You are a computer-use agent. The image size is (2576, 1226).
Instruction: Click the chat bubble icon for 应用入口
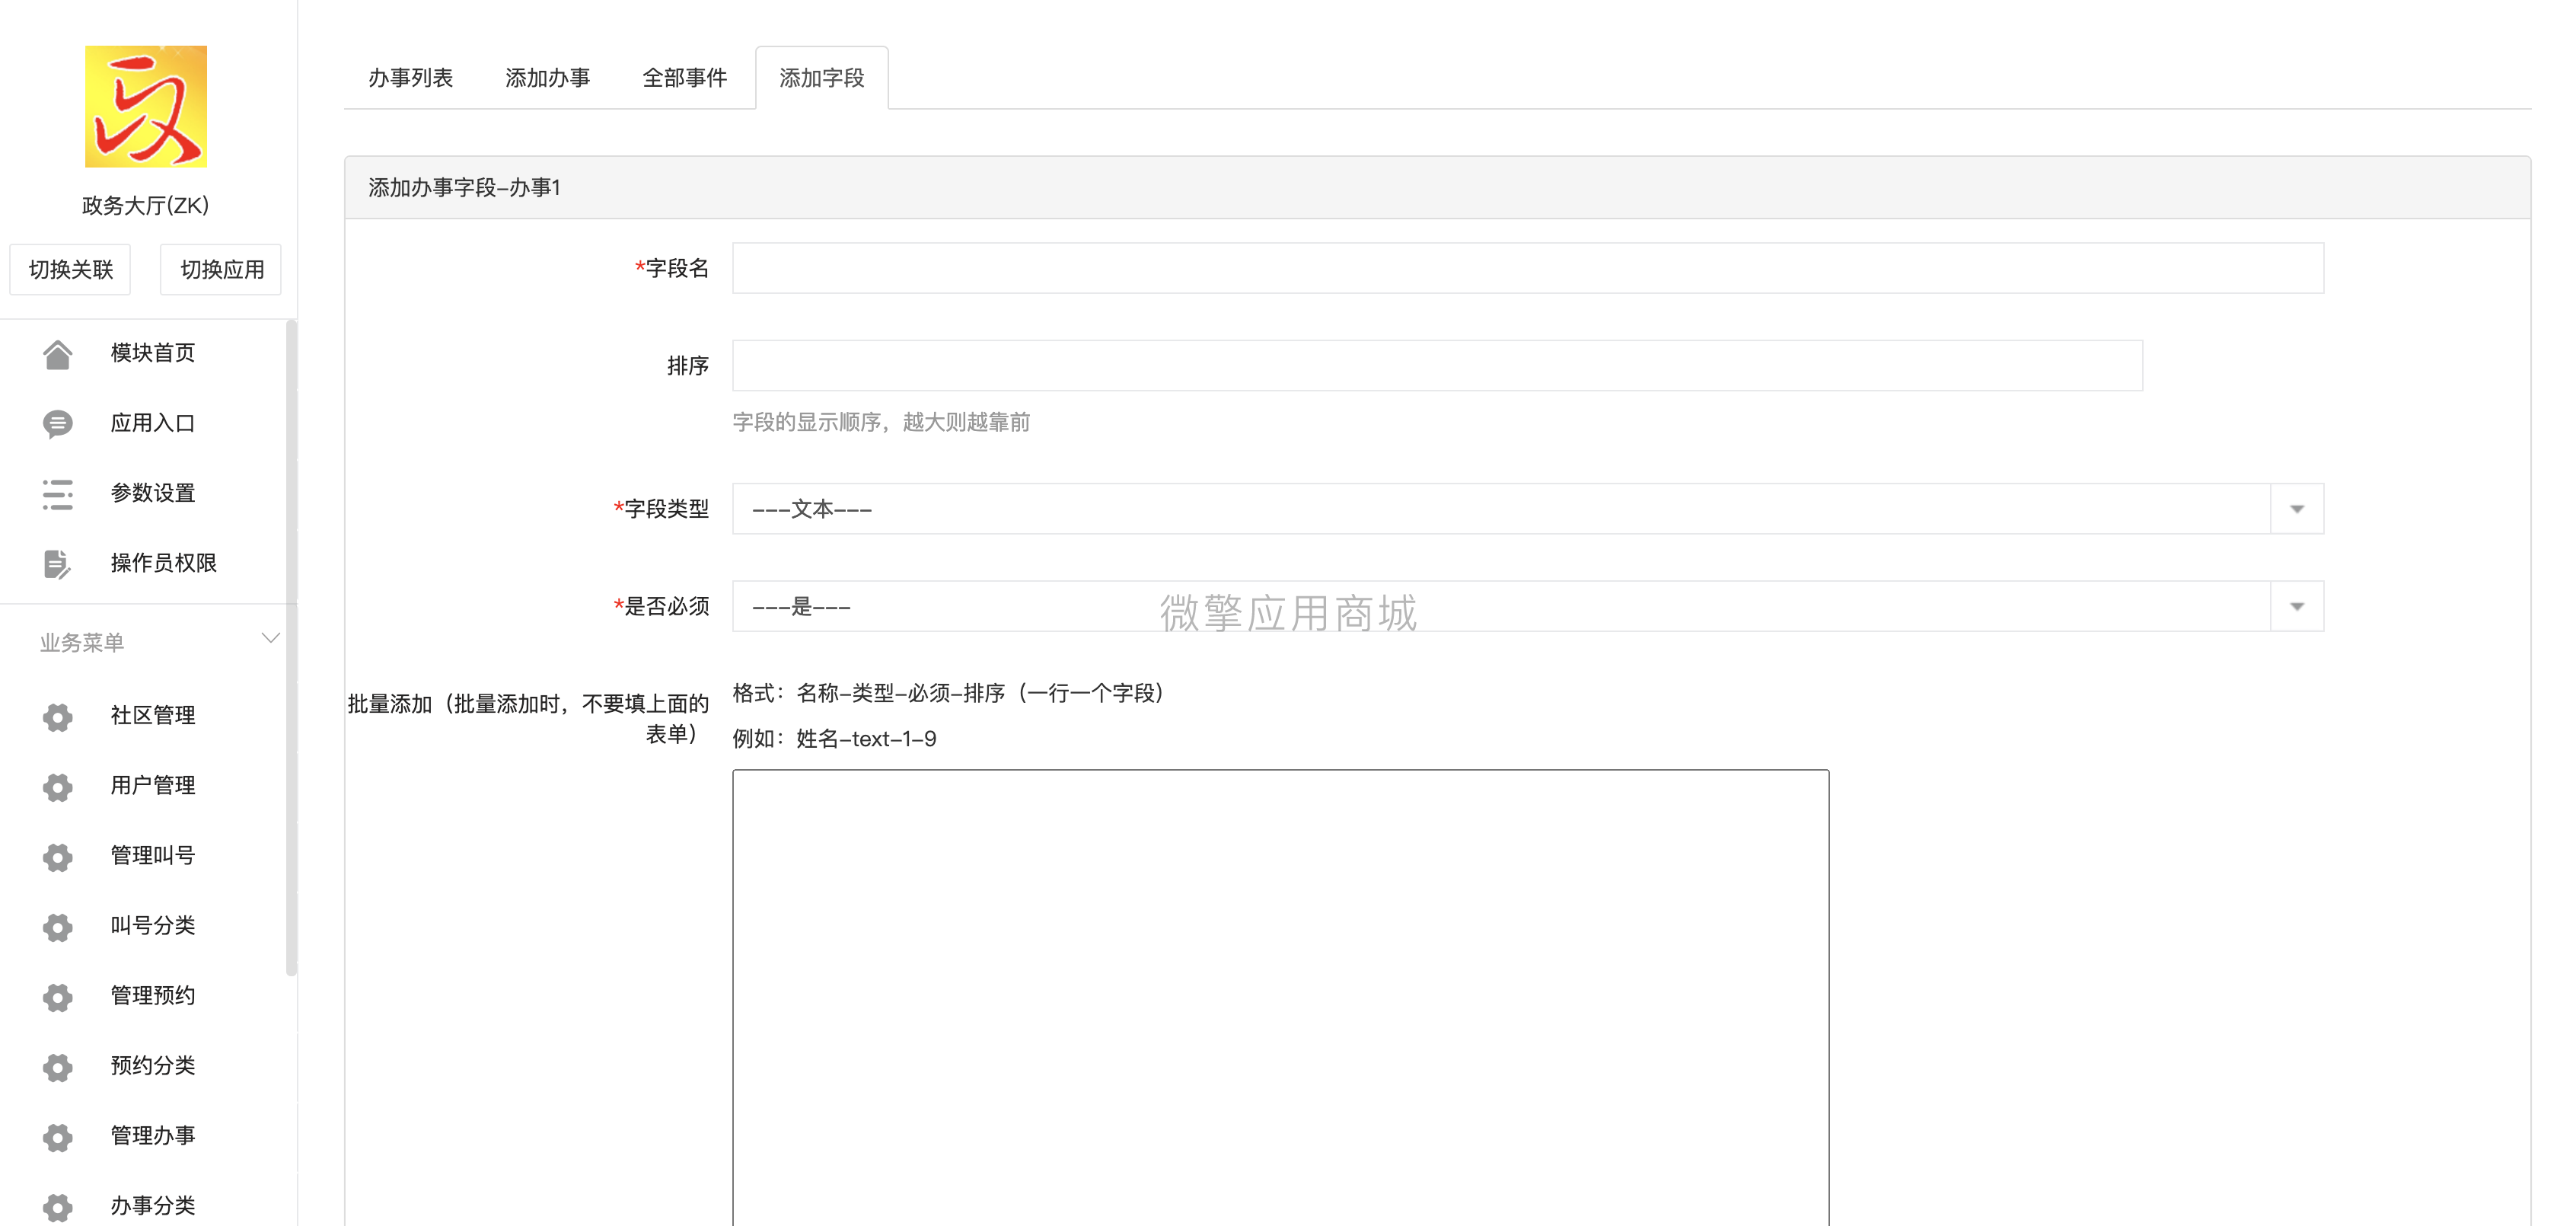58,424
